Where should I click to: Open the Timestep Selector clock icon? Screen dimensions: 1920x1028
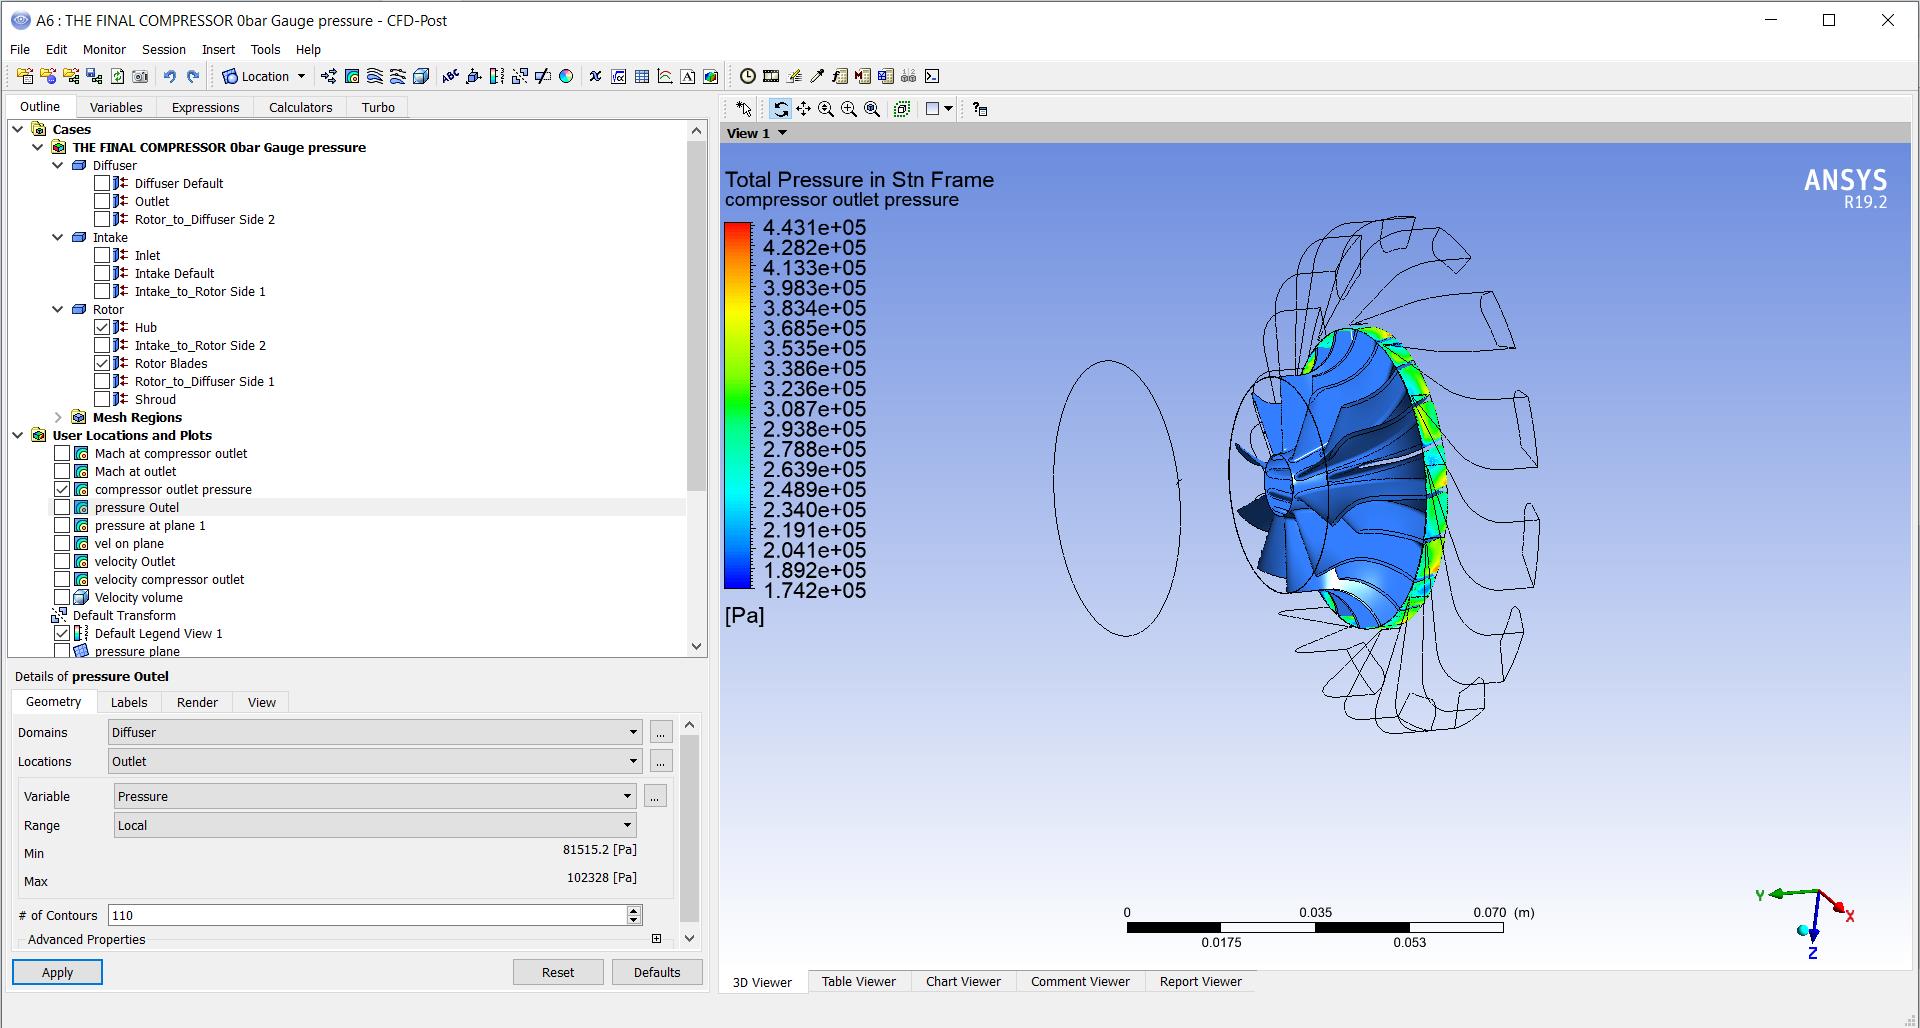tap(747, 76)
